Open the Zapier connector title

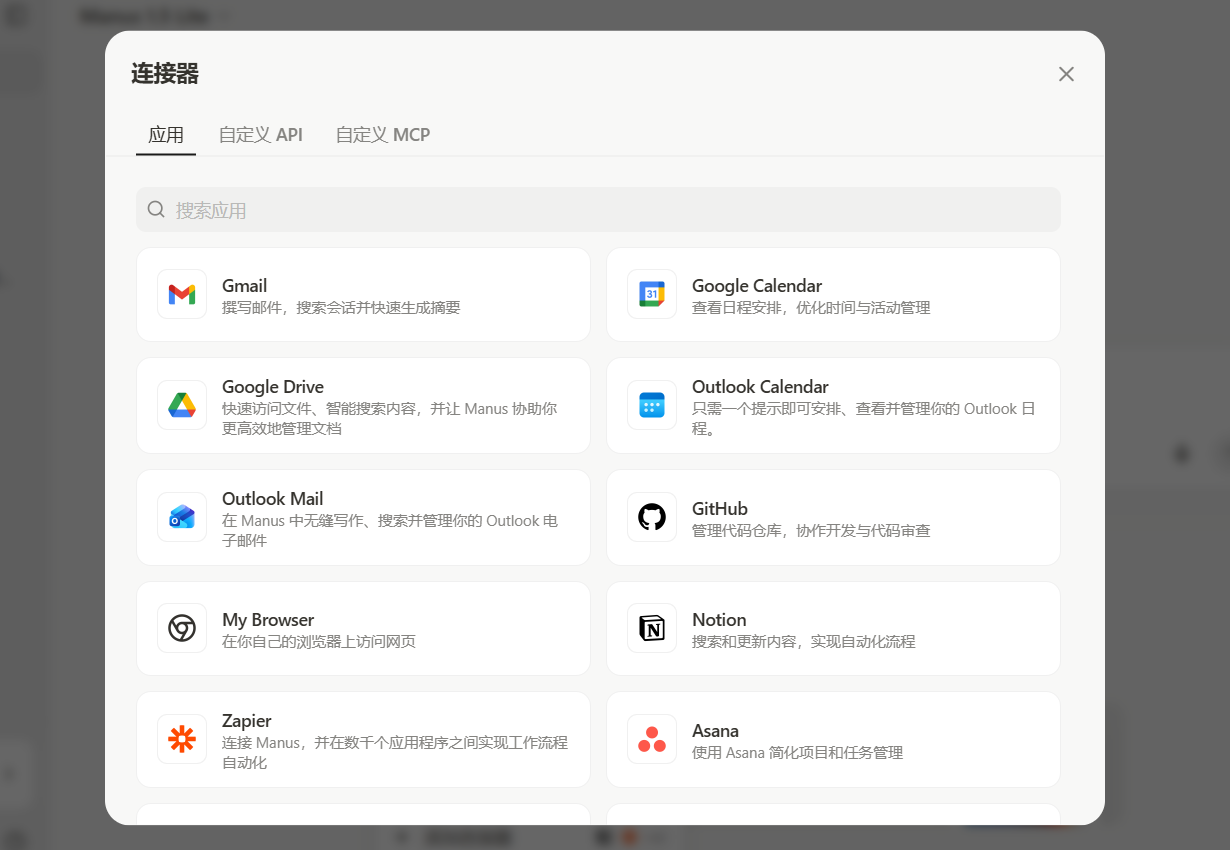click(247, 721)
